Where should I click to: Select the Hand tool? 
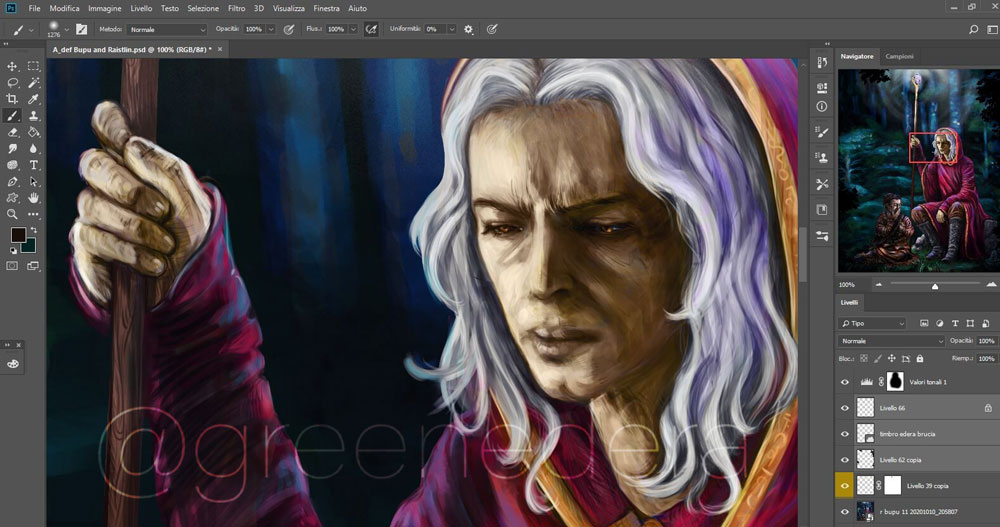pos(33,198)
